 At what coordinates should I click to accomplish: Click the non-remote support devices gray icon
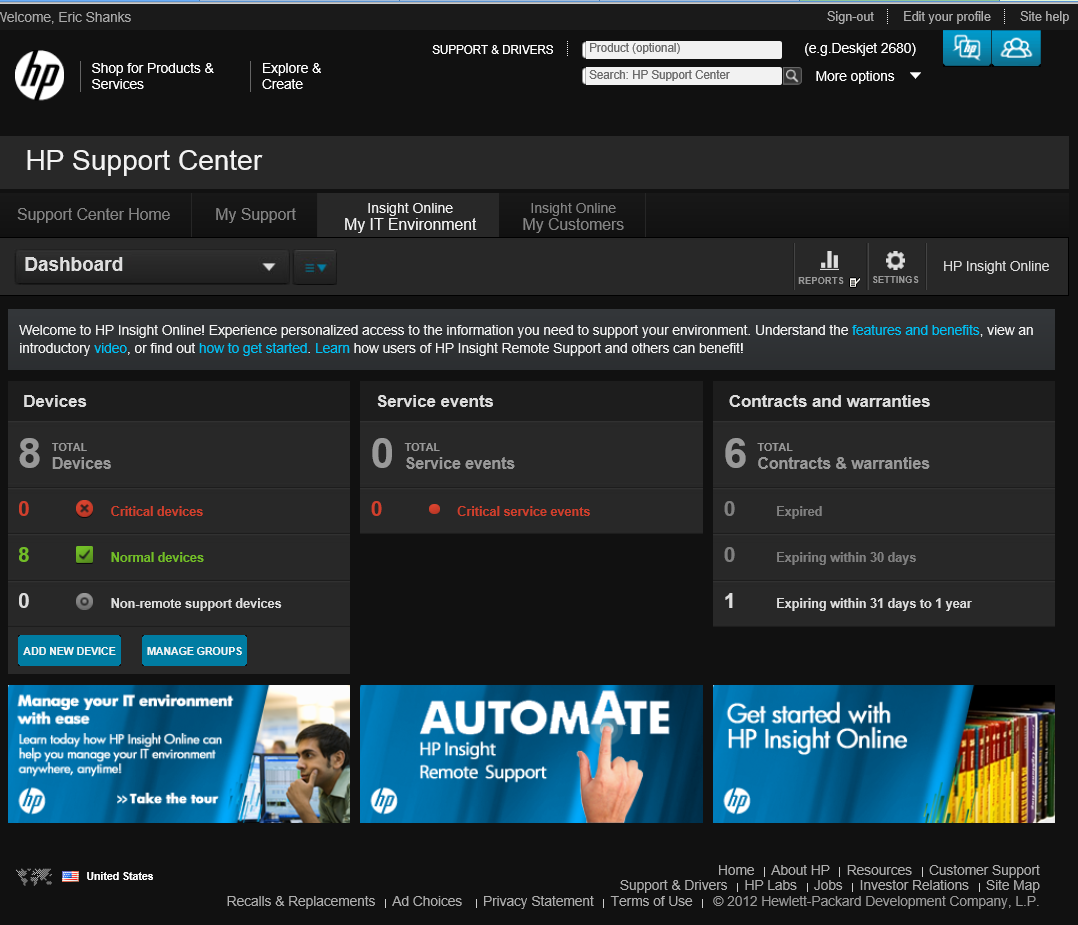[x=85, y=602]
